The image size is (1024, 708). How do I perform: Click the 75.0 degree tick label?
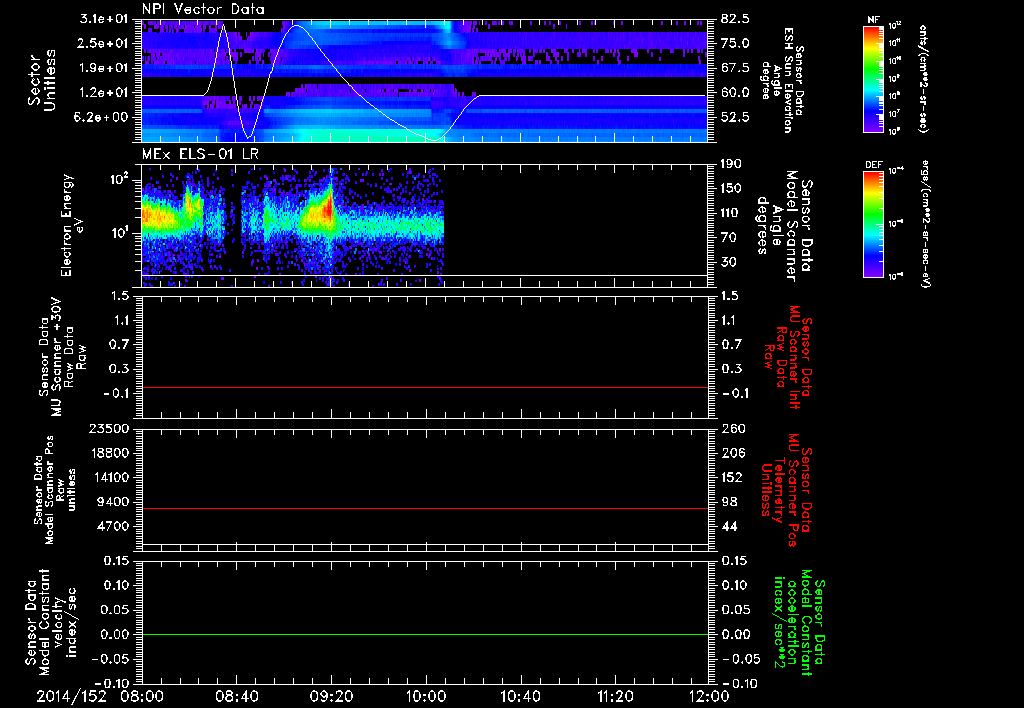pyautogui.click(x=735, y=43)
